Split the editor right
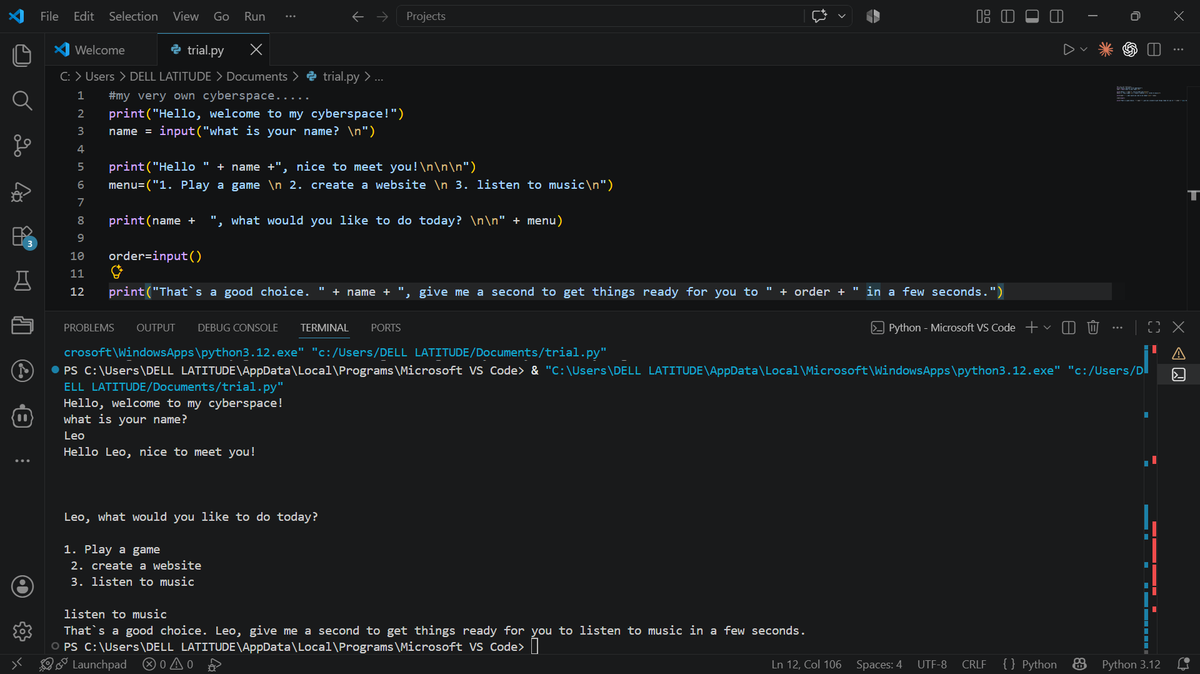The height and width of the screenshot is (674, 1200). click(1154, 49)
